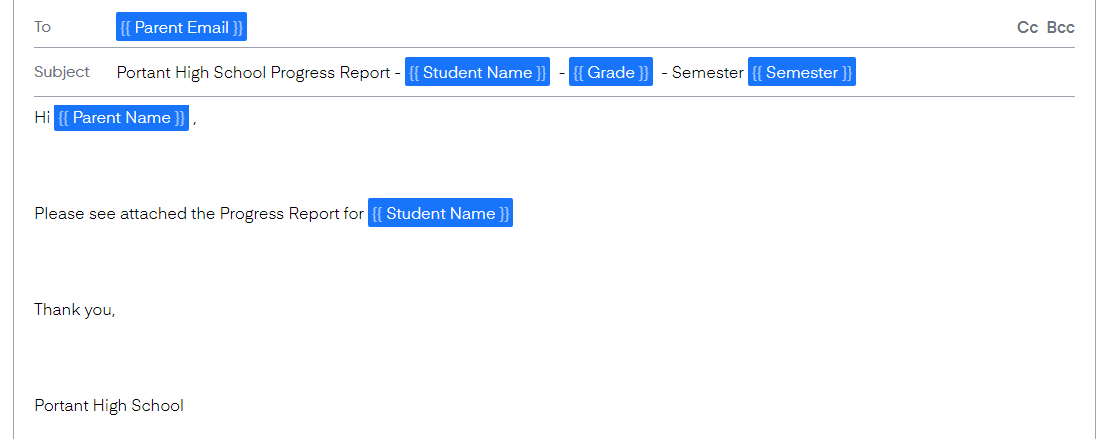Place cursor in 'Portant High School Progress Report' subject text
This screenshot has width=1103, height=439.
255,72
